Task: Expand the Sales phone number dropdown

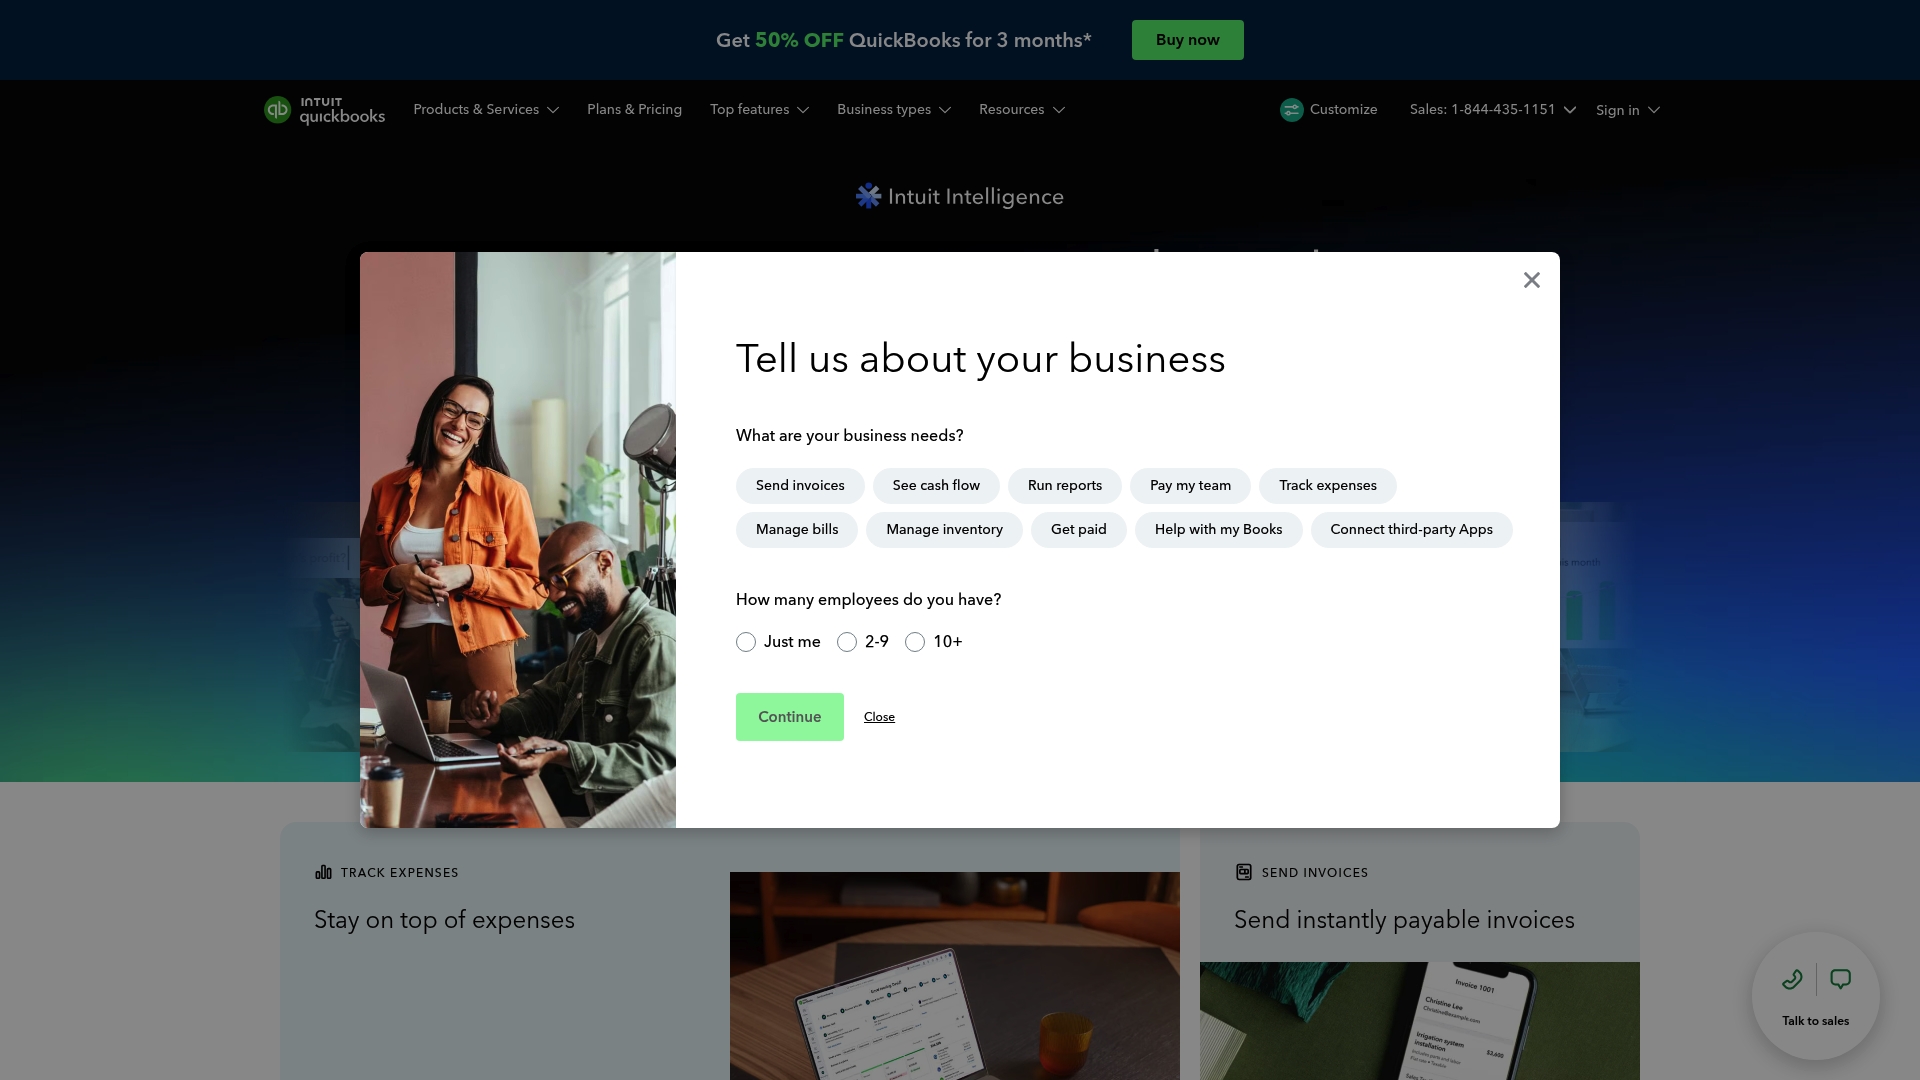Action: [1493, 110]
